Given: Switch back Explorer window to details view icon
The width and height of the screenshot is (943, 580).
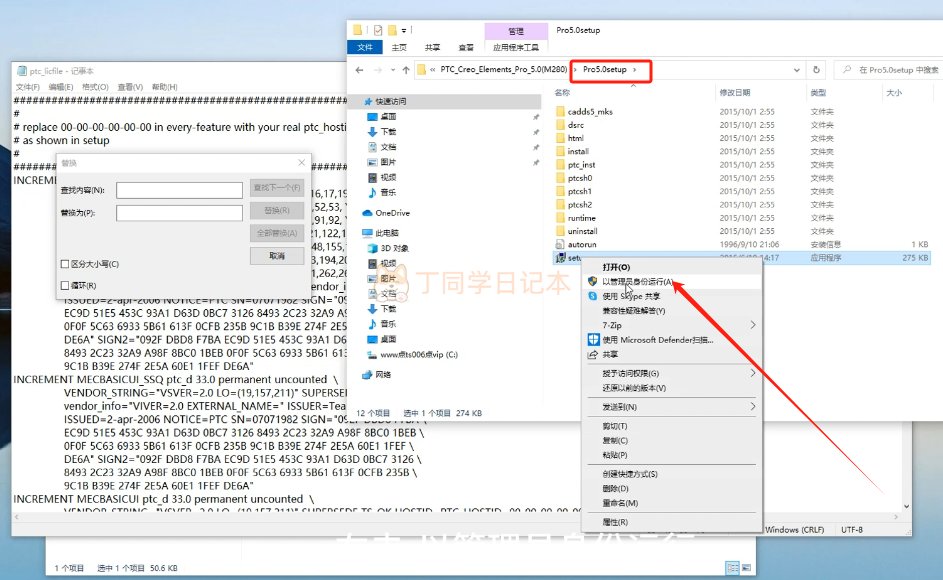Looking at the screenshot, I should (x=732, y=567).
